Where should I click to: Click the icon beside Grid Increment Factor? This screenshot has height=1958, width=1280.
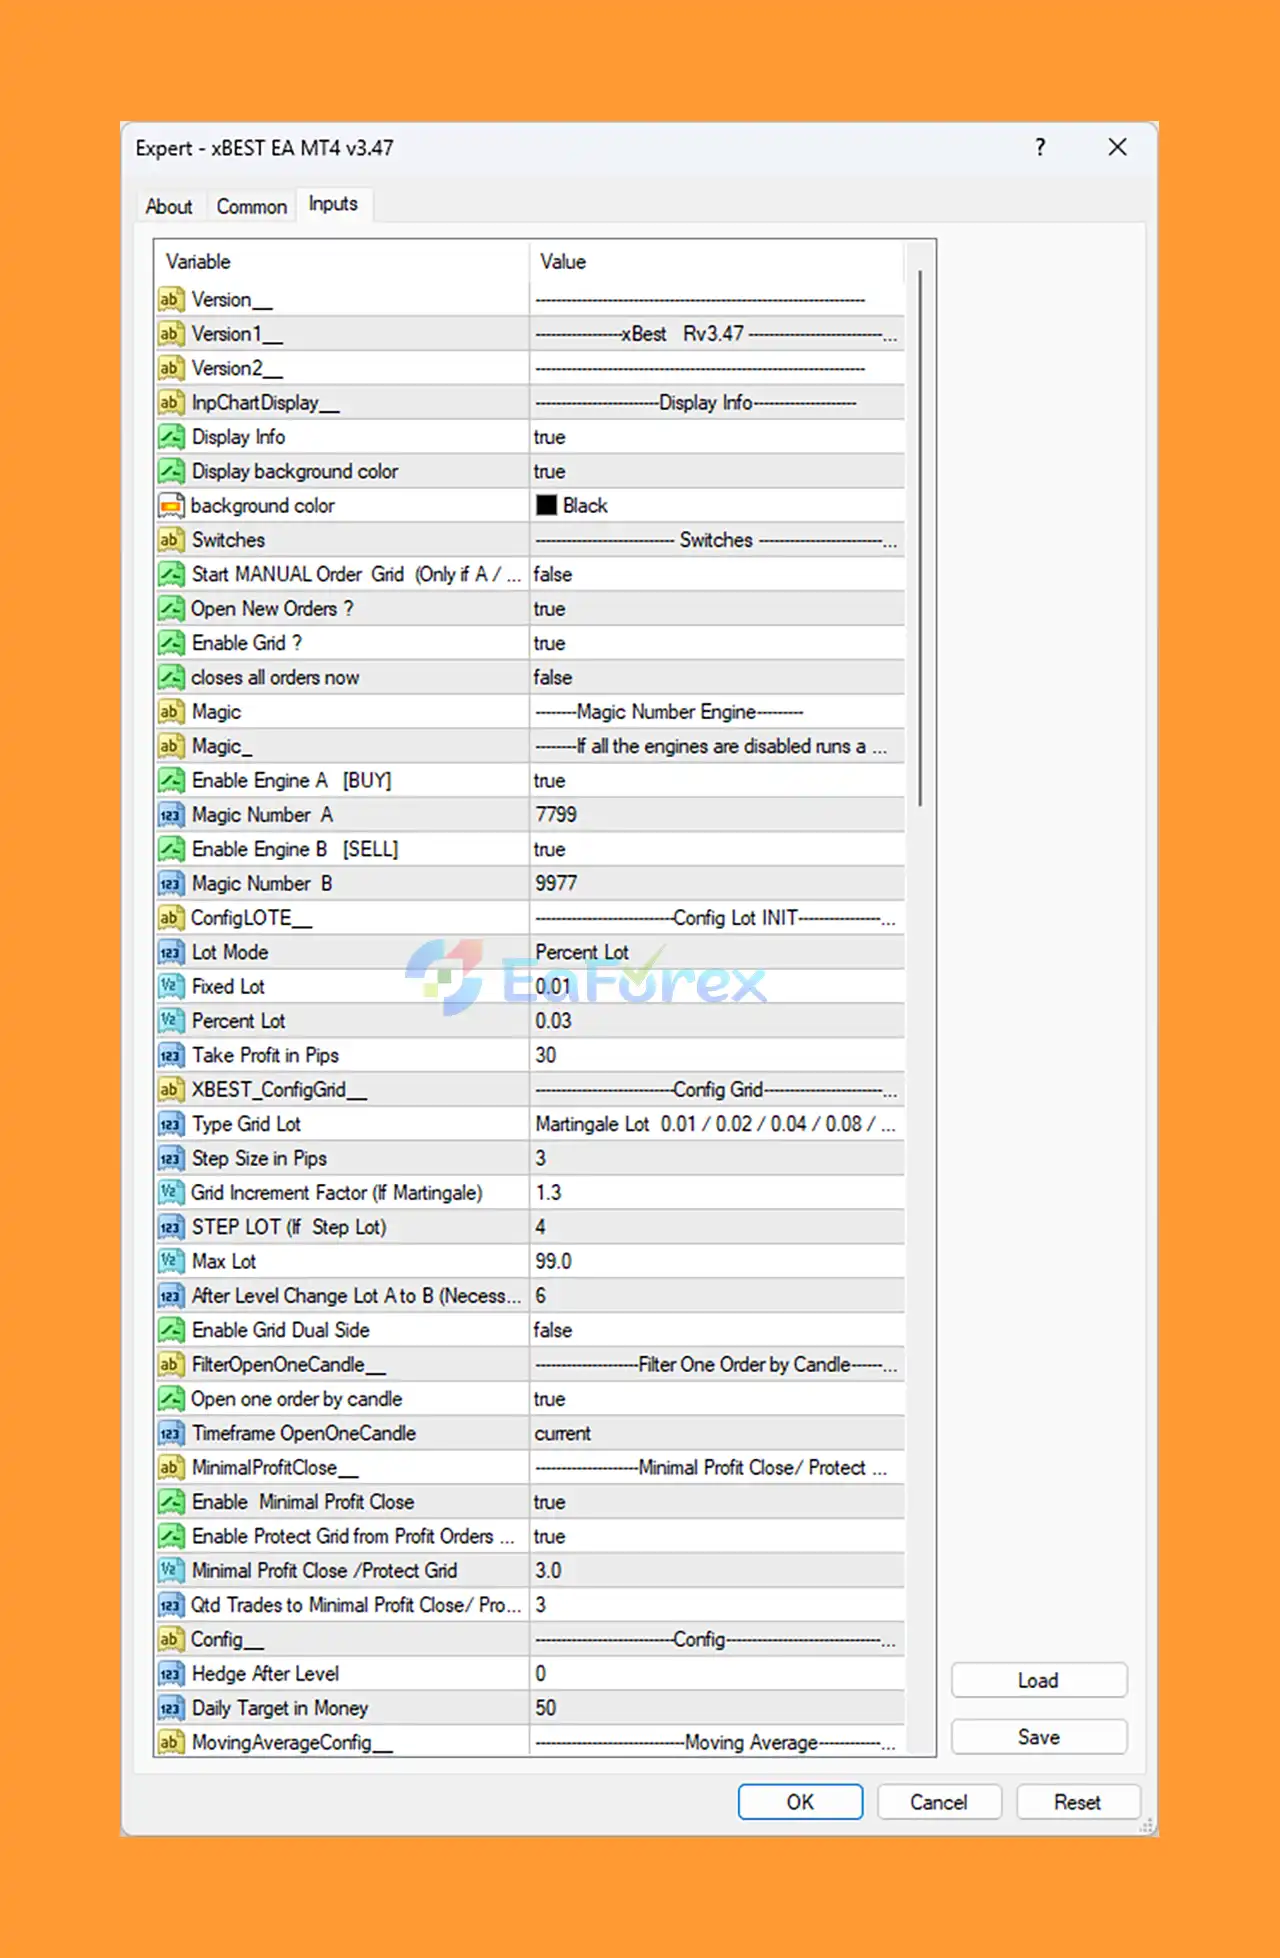pos(171,1192)
